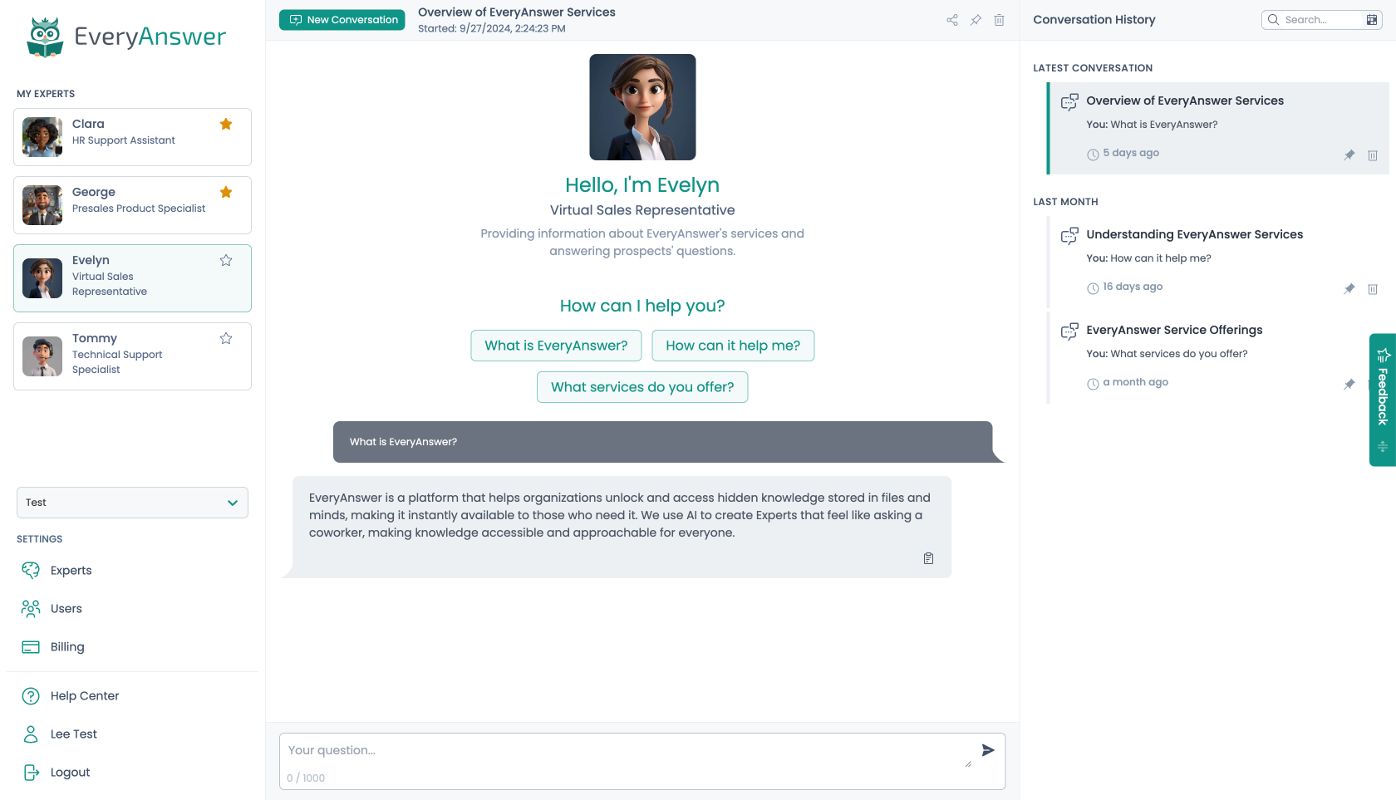Open the Experts settings page

(x=71, y=570)
